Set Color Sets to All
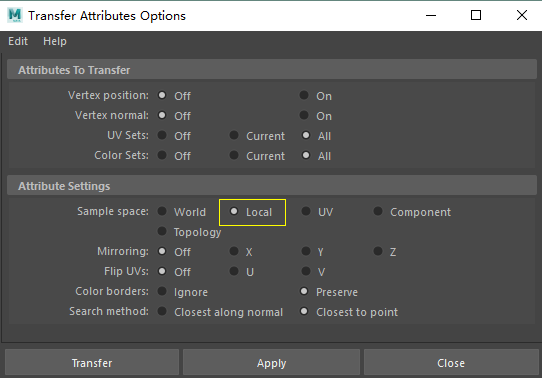 point(306,155)
